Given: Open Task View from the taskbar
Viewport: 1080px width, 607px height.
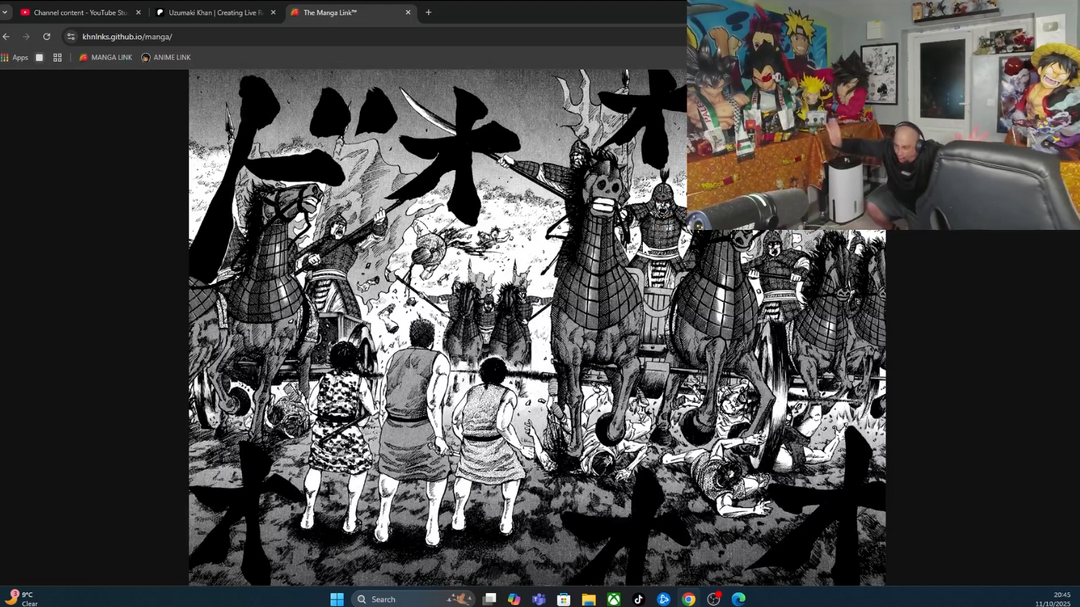Looking at the screenshot, I should (487, 600).
